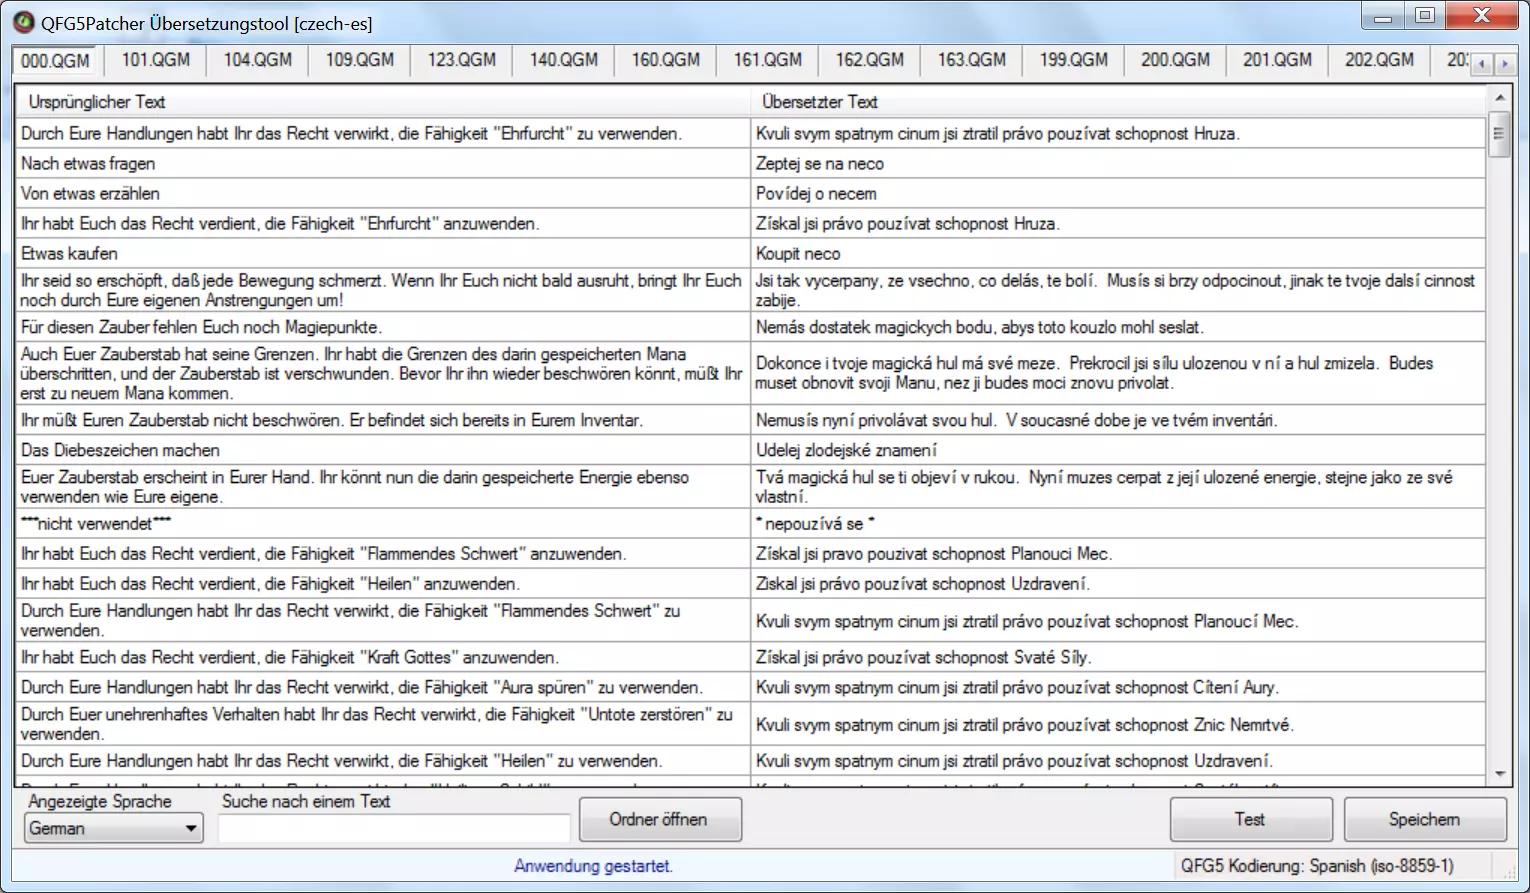Click the vertical scrollbar thumb
The width and height of the screenshot is (1530, 893).
tap(1499, 134)
